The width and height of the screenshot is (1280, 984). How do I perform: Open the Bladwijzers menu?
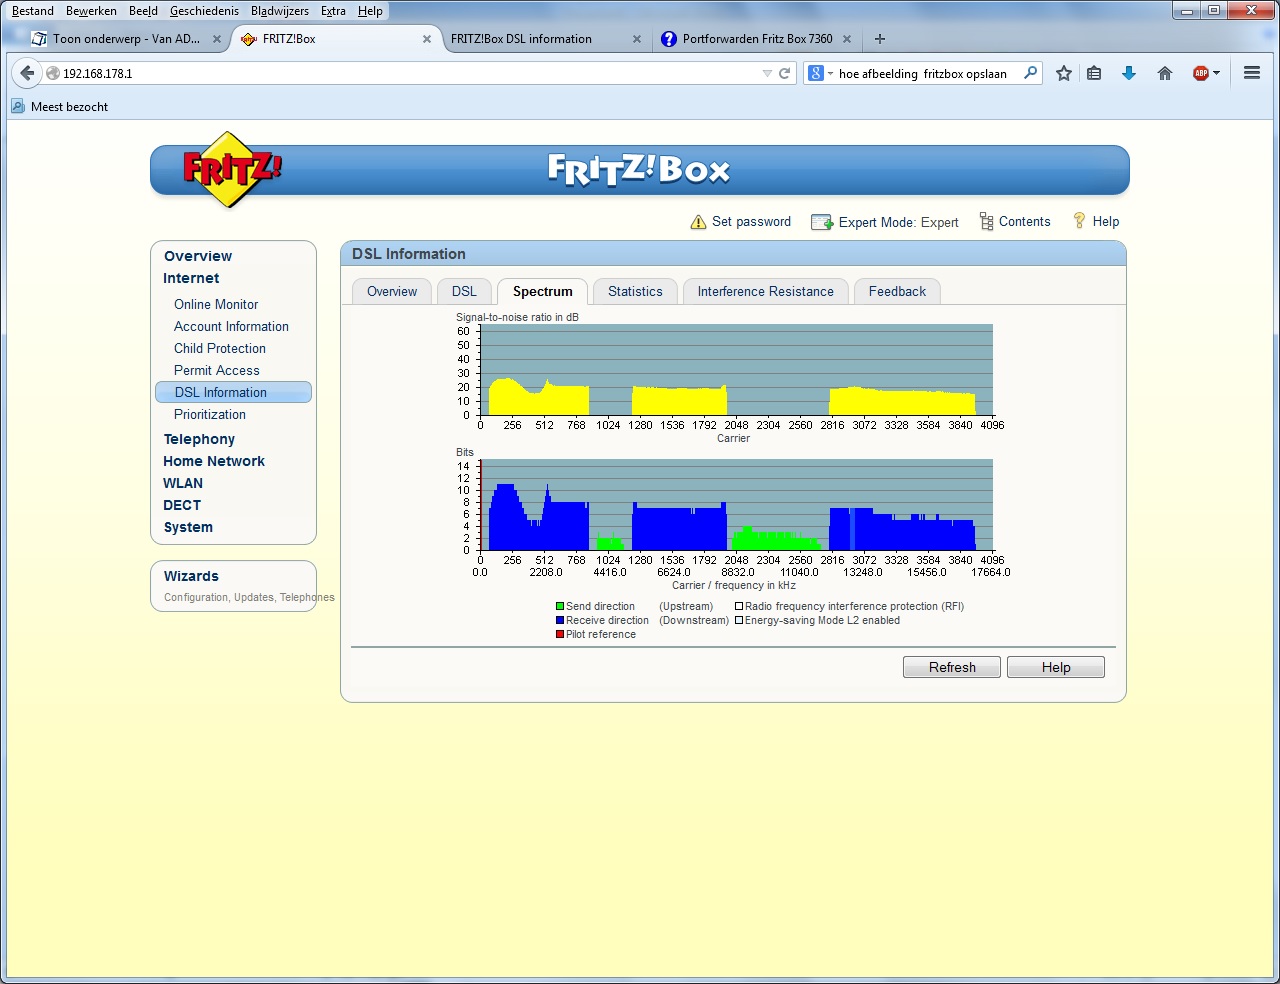point(279,11)
